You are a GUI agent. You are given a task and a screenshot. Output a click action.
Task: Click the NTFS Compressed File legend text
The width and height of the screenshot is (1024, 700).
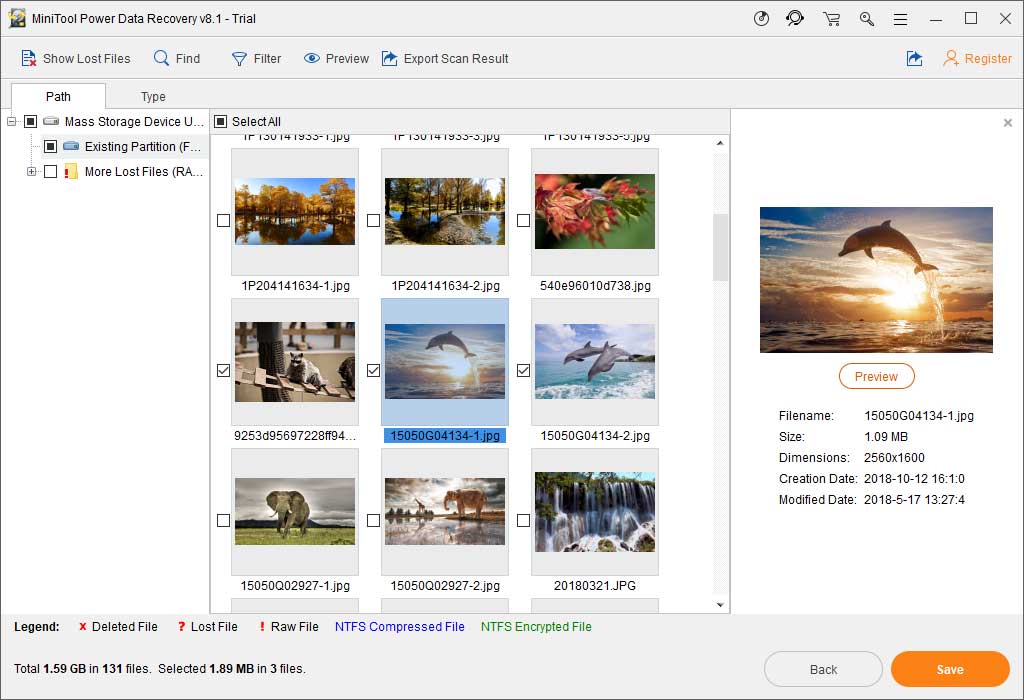(400, 627)
